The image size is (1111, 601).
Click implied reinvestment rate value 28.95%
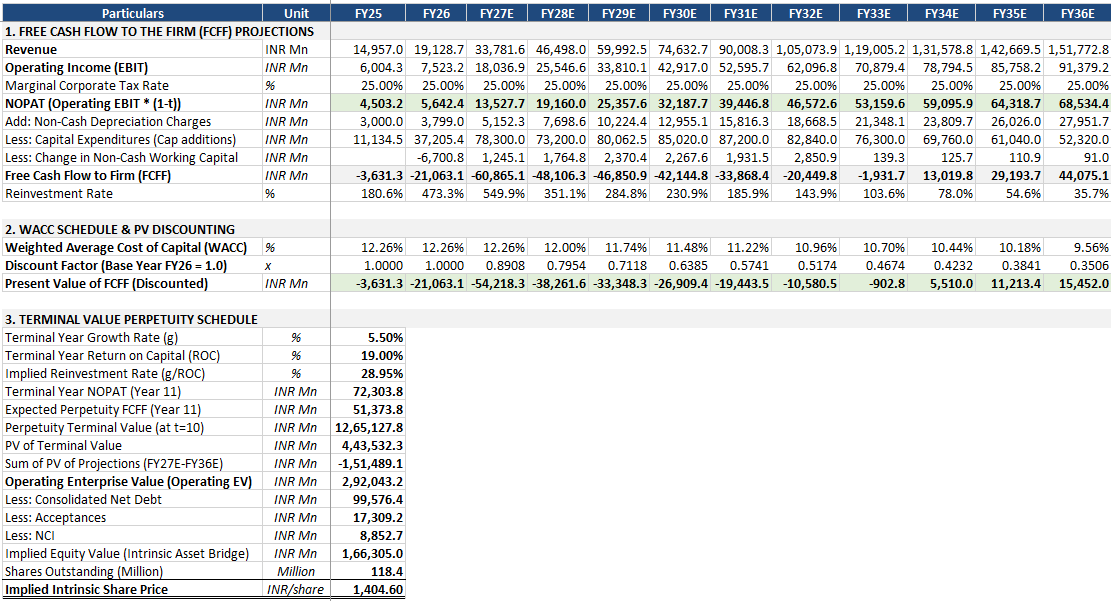[383, 373]
